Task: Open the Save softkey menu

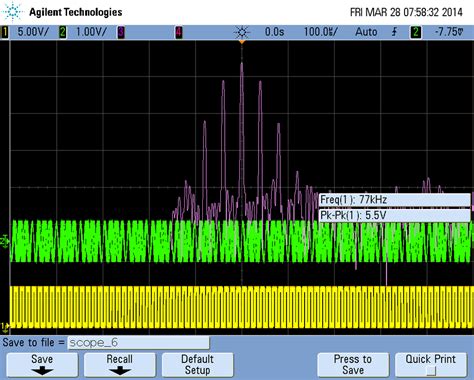Action: click(42, 365)
